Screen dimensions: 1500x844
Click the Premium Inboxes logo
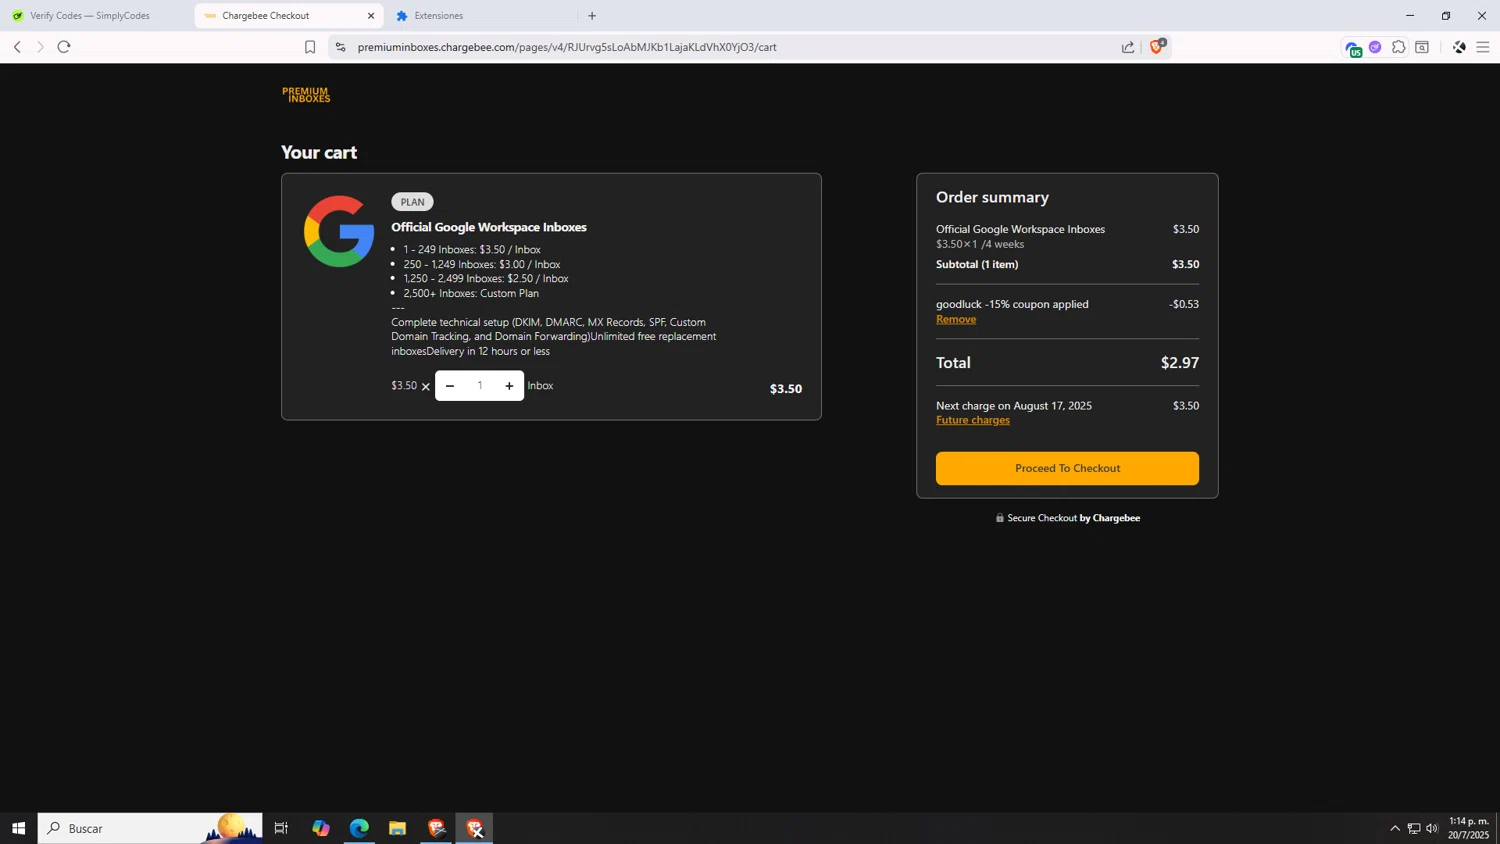[x=306, y=95]
